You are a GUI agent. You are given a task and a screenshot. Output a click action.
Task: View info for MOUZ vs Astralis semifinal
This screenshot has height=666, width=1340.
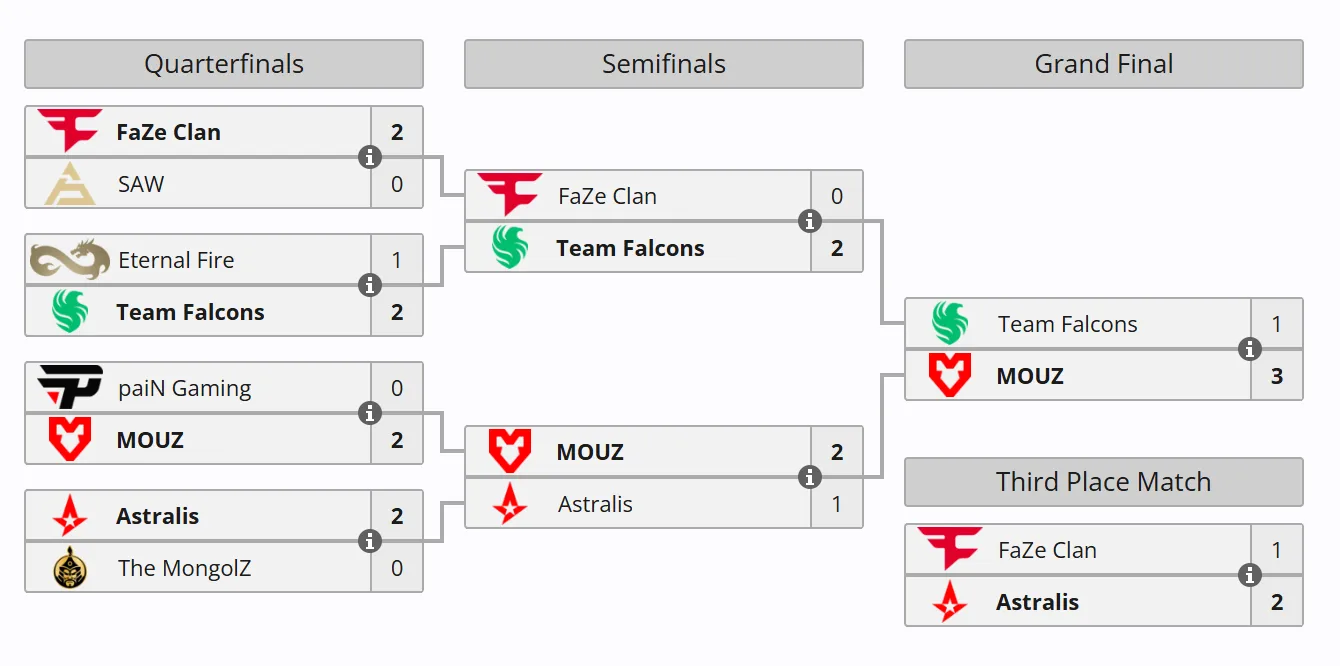click(x=810, y=477)
